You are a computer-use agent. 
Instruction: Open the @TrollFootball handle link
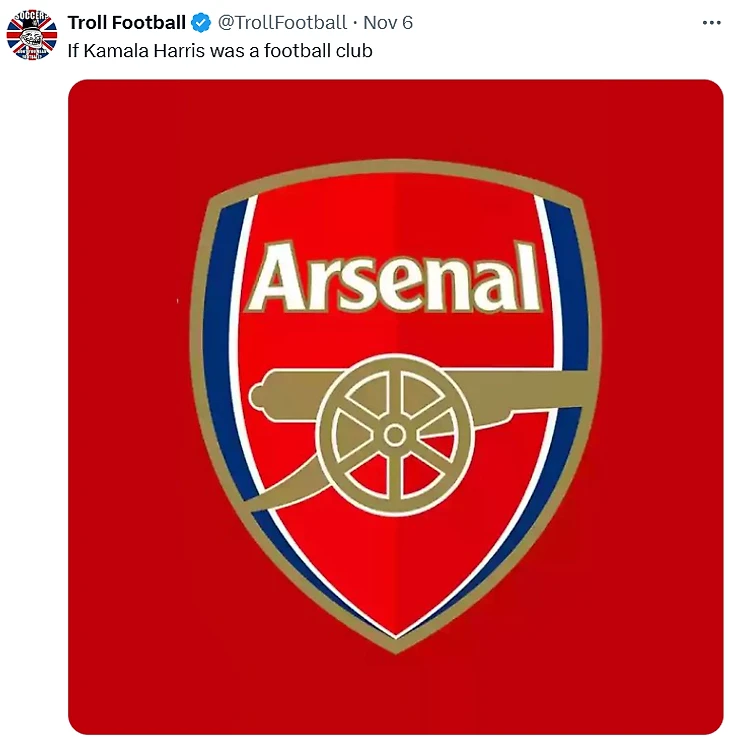[282, 22]
